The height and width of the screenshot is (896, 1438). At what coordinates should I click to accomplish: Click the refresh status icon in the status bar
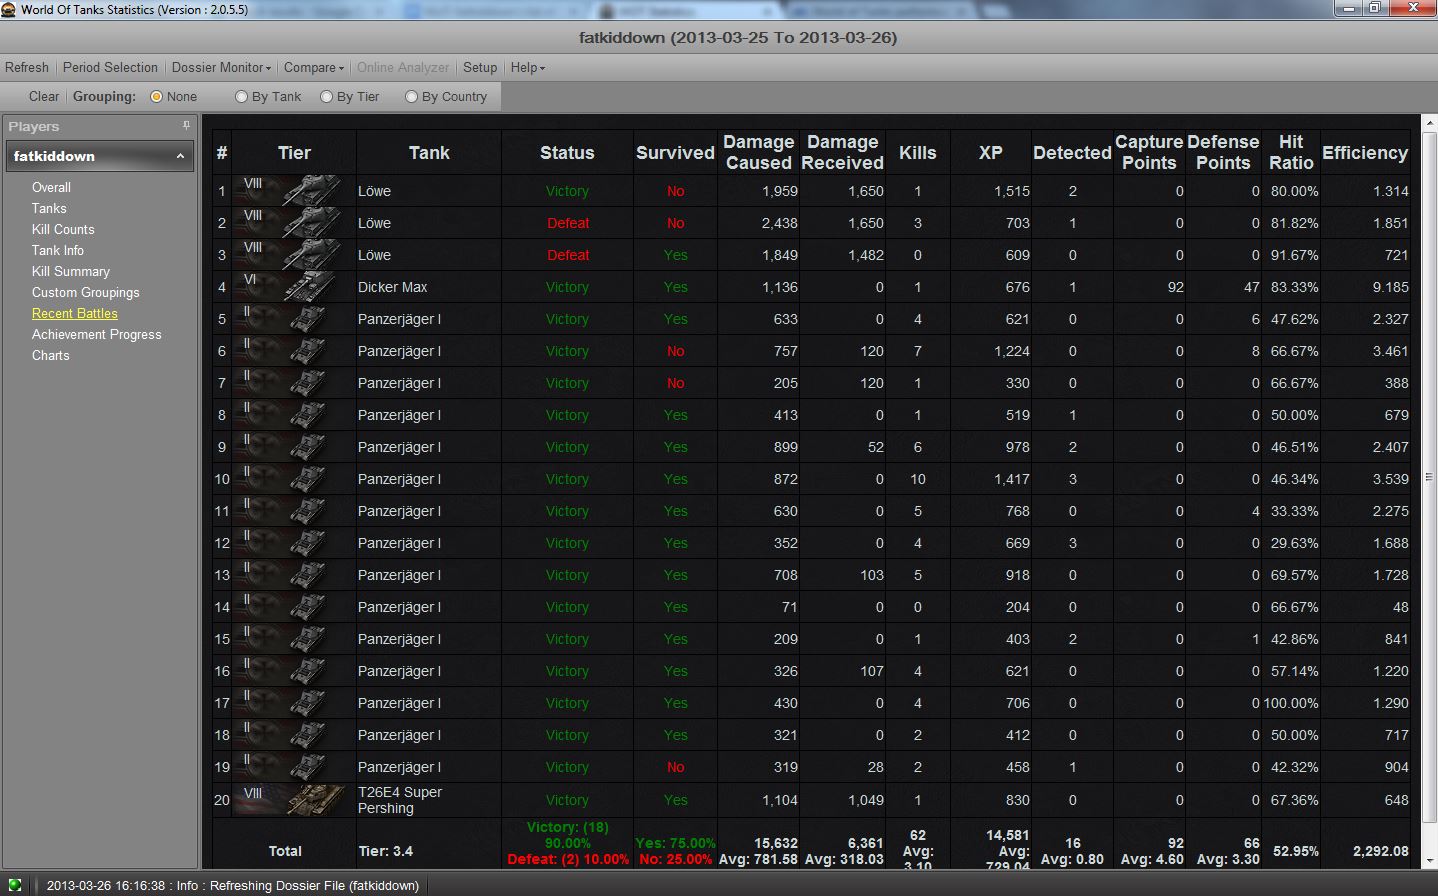(x=13, y=885)
